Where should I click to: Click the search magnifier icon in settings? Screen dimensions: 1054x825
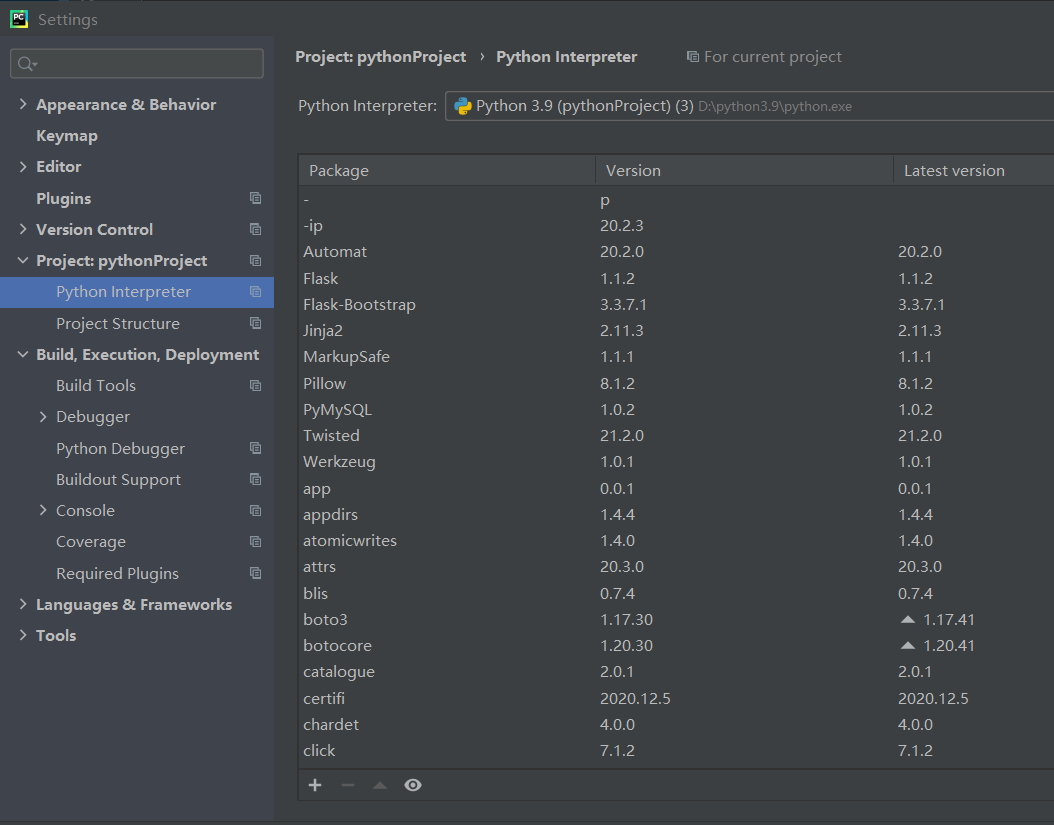pos(26,64)
